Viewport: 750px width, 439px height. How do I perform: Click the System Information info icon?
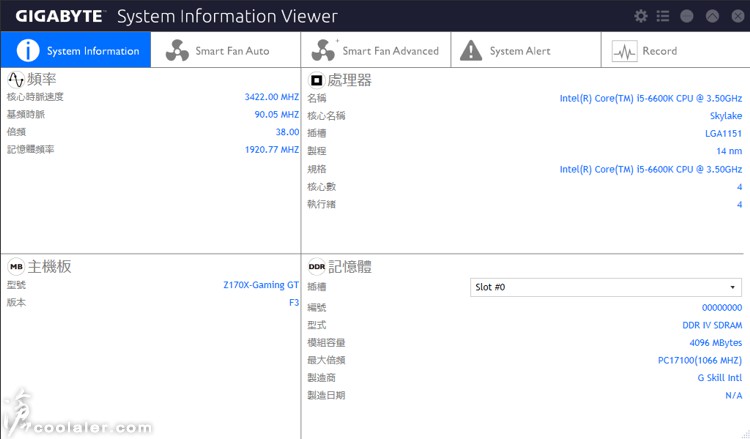28,50
